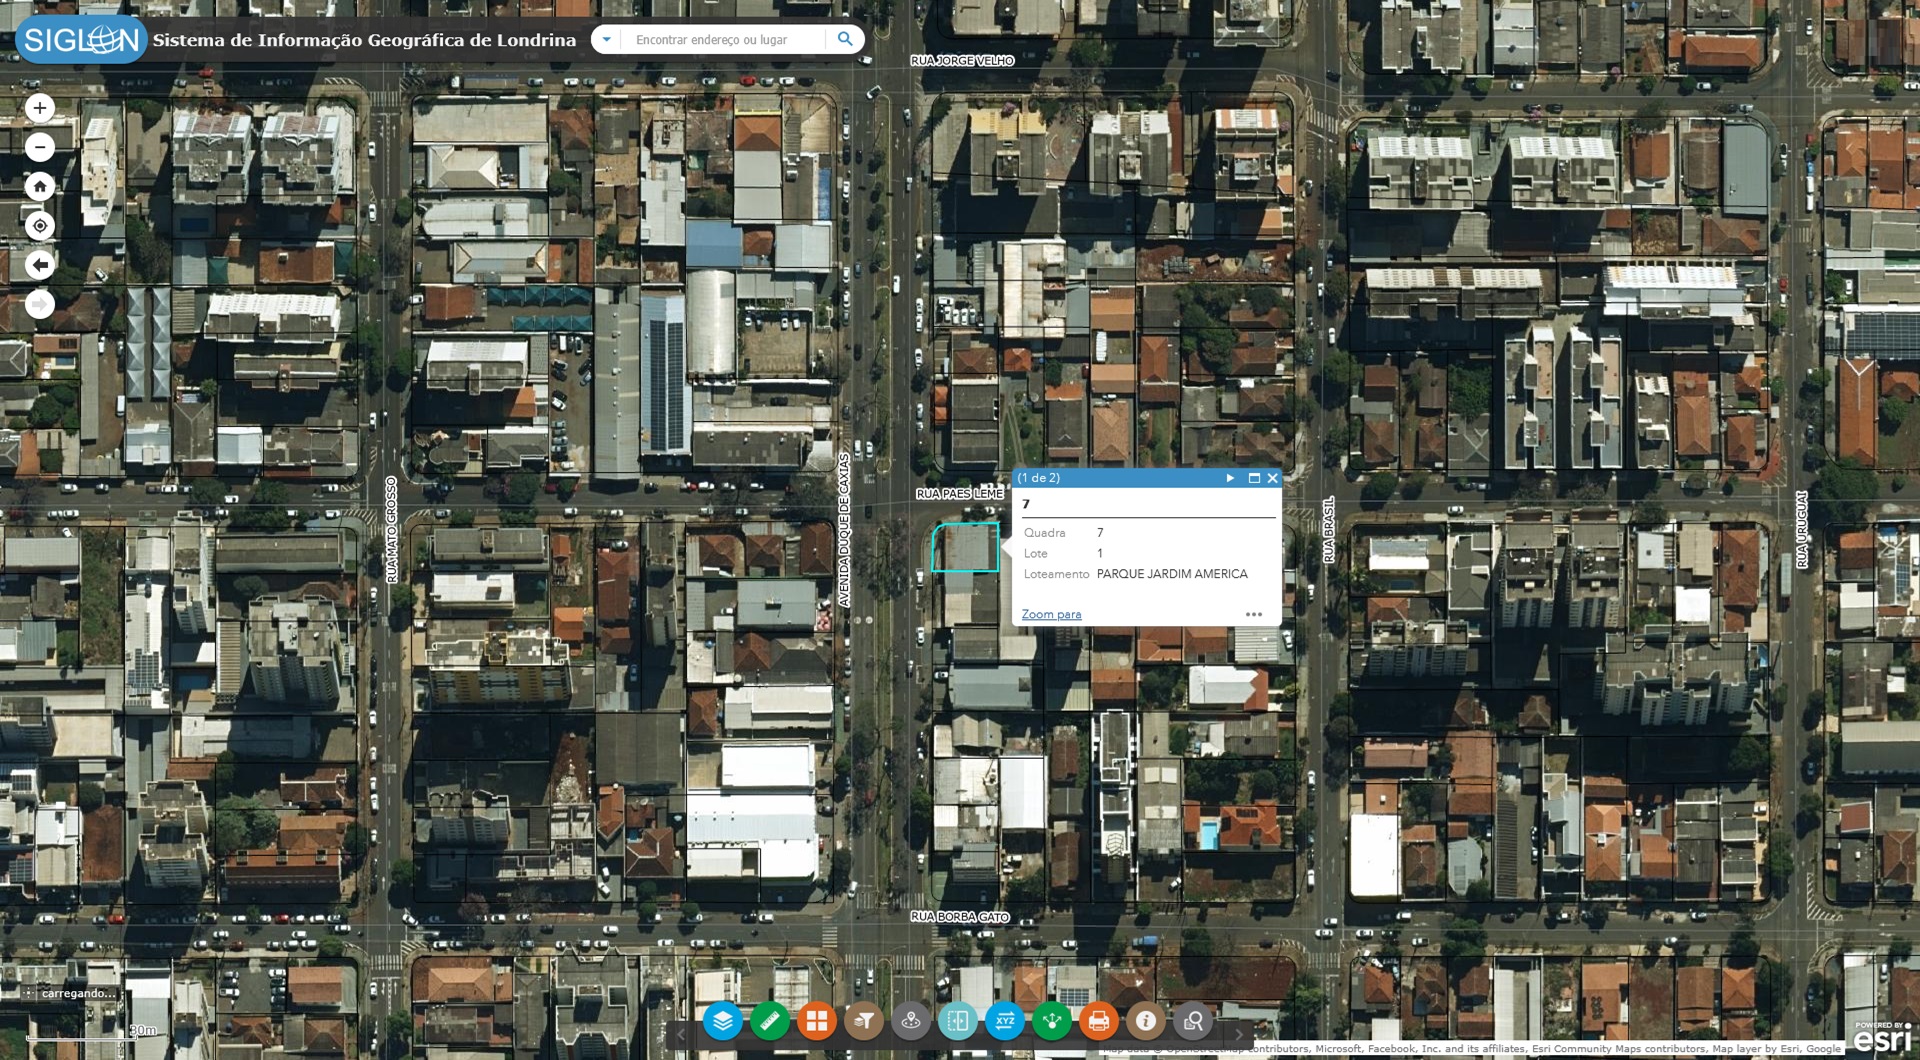Open the Layer List widget
1920x1060 pixels.
[x=722, y=1021]
